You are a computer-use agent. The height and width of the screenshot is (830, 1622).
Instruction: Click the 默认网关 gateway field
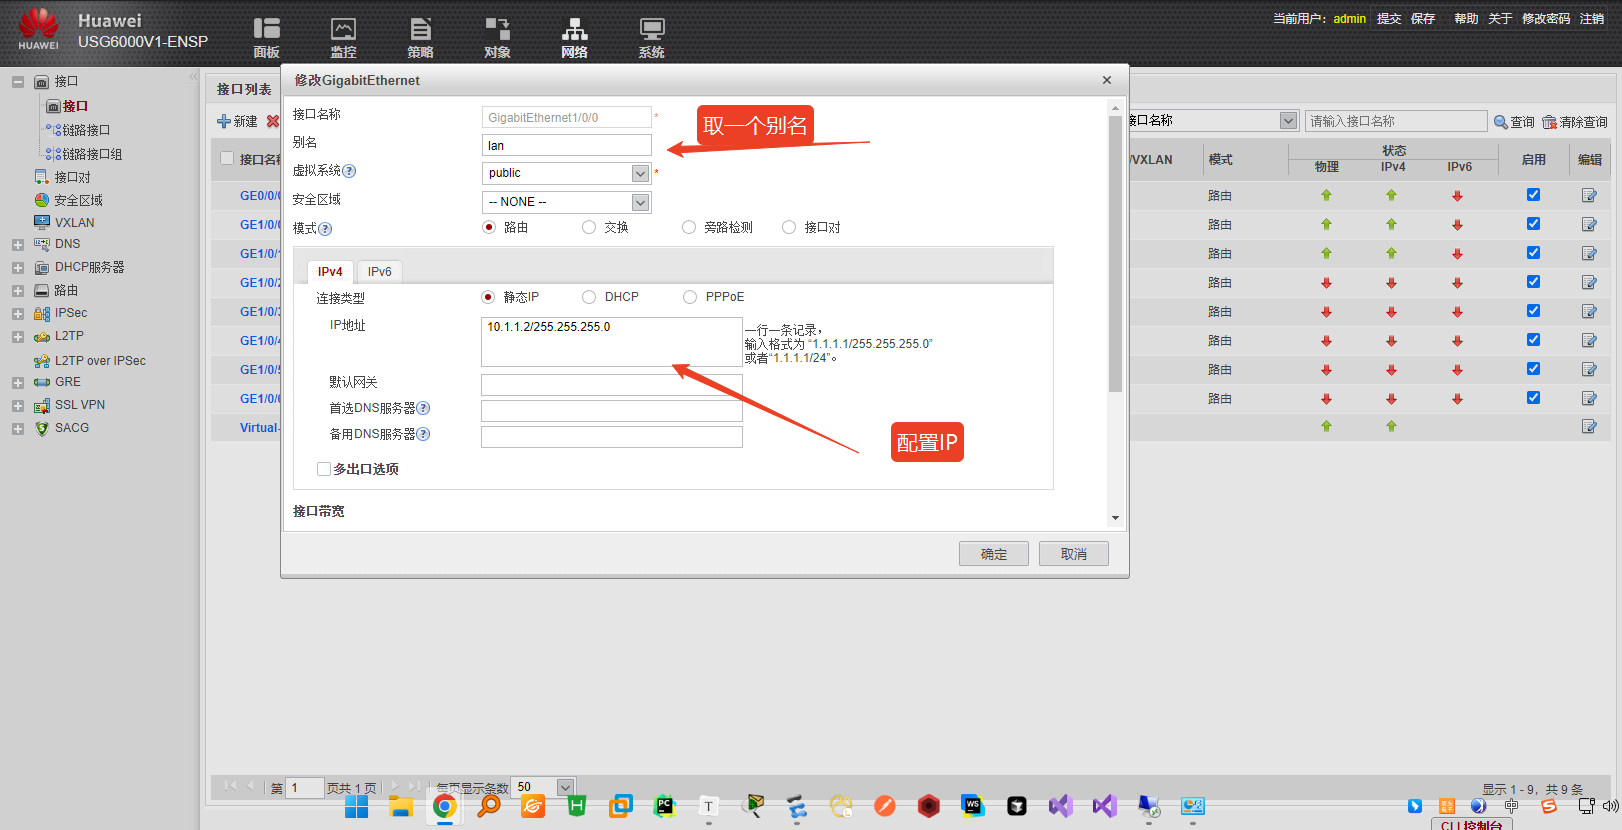611,385
